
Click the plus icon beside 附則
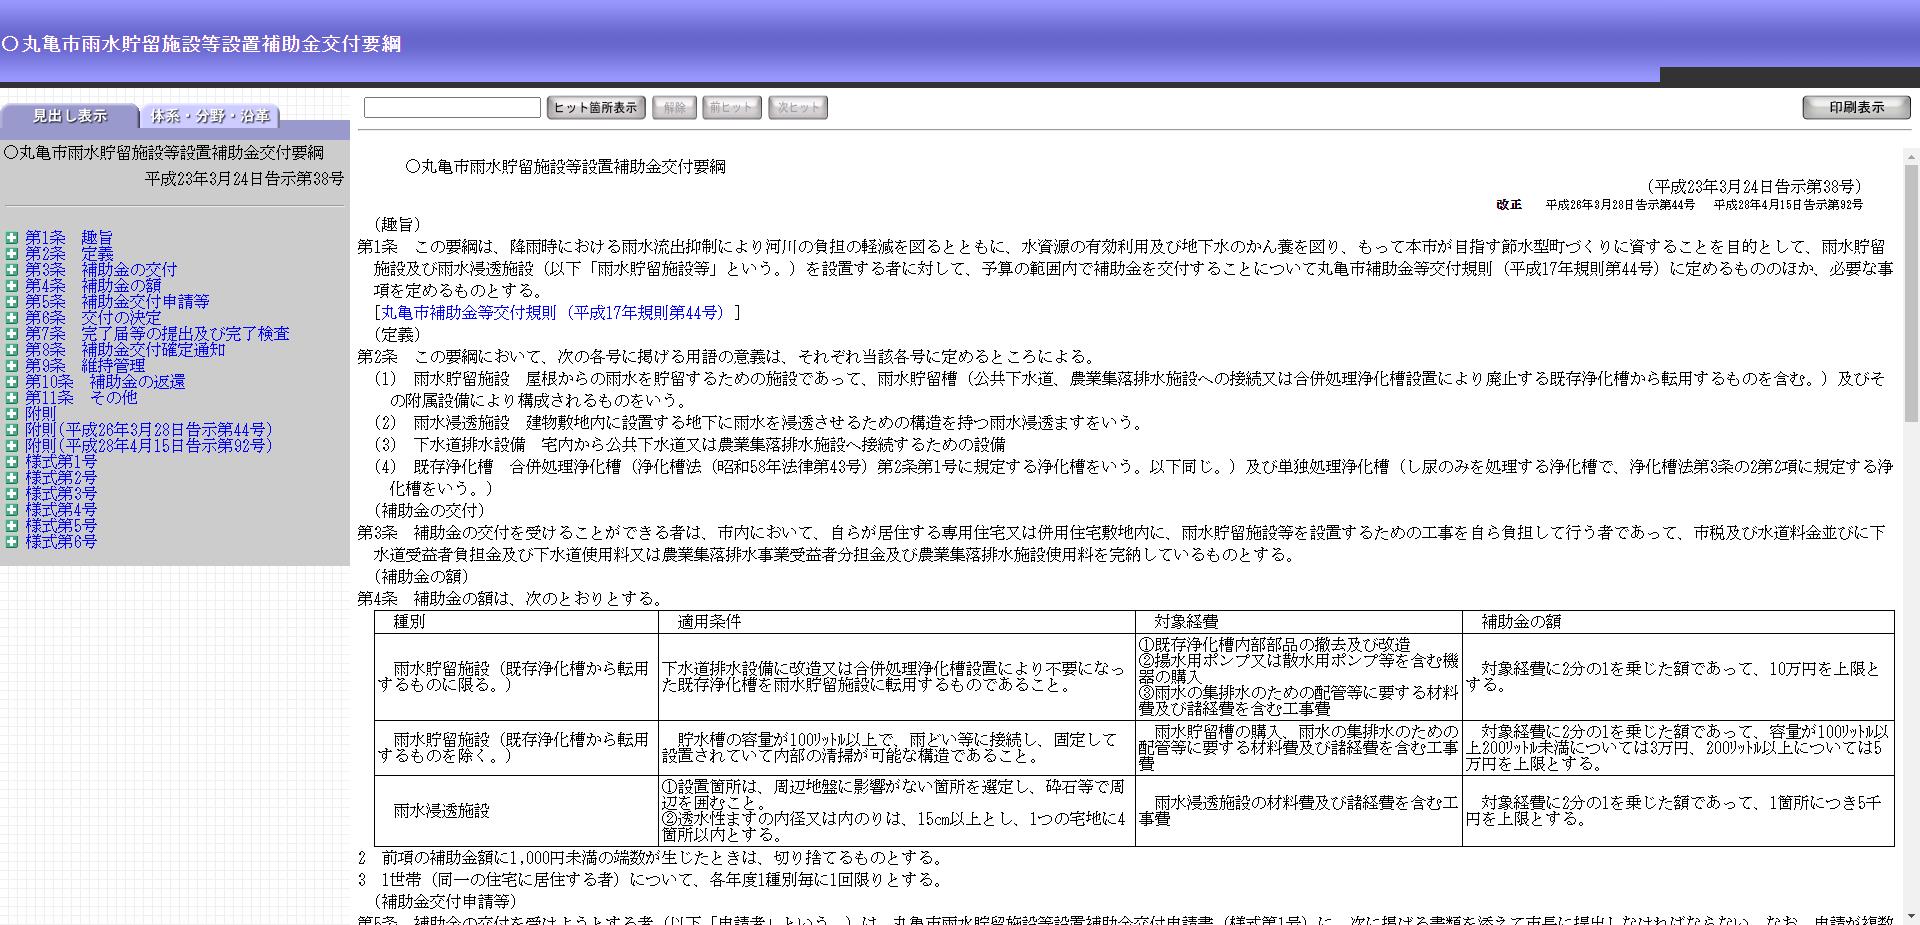(12, 413)
